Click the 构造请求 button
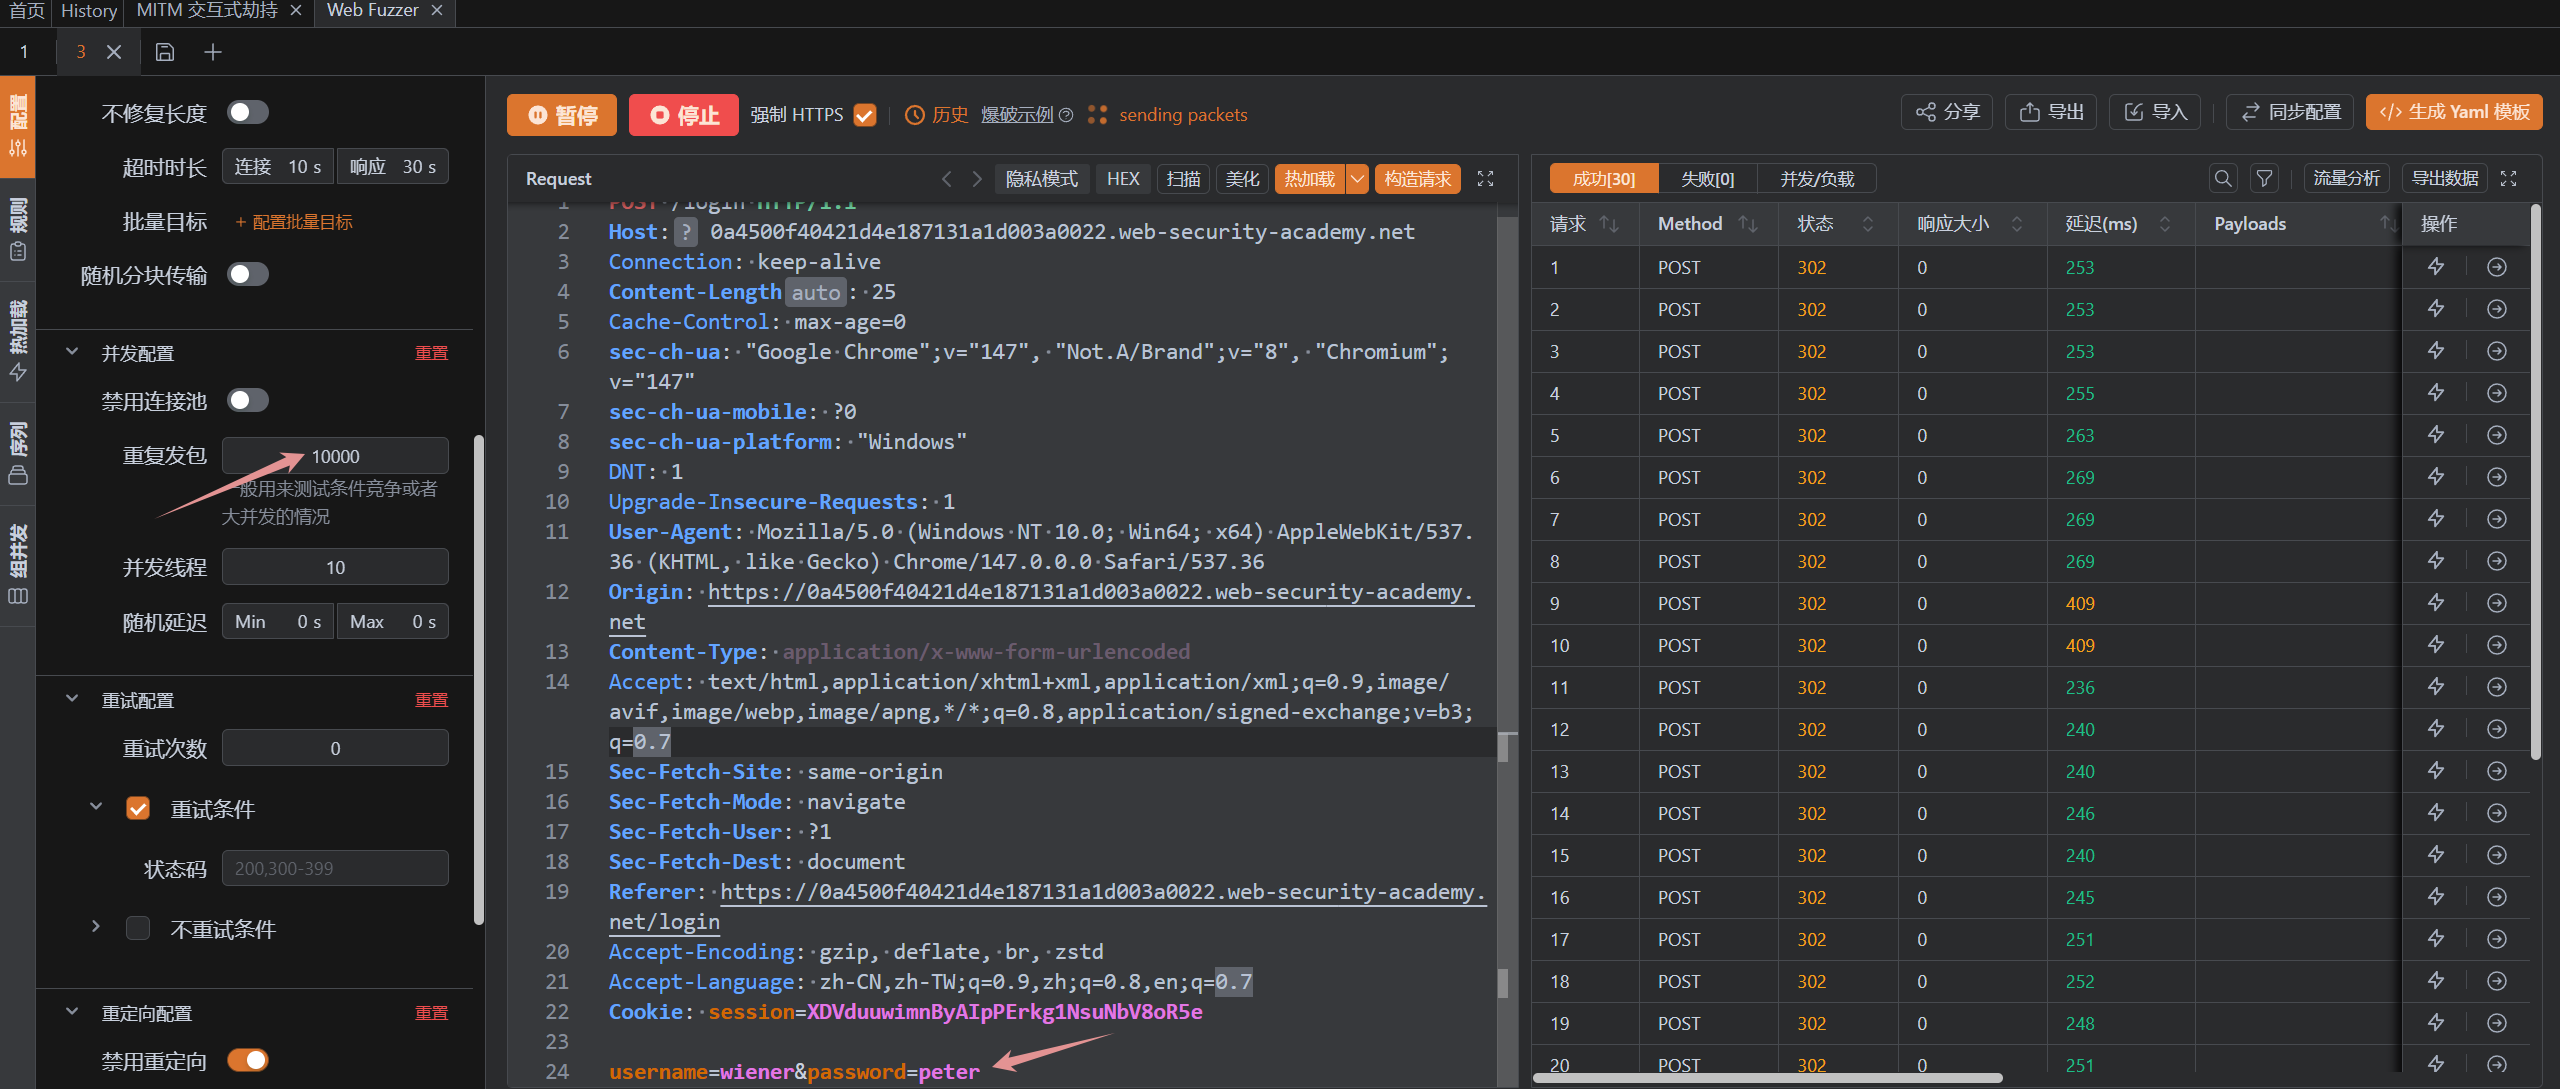The image size is (2560, 1089). click(x=1418, y=179)
